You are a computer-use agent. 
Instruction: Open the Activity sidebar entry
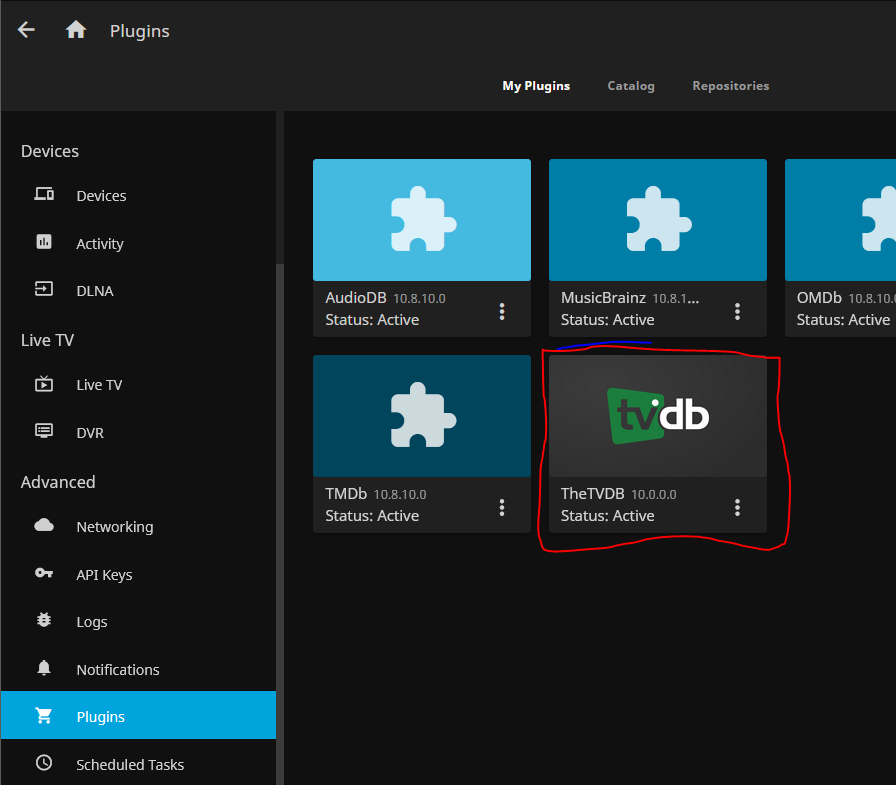pyautogui.click(x=100, y=244)
